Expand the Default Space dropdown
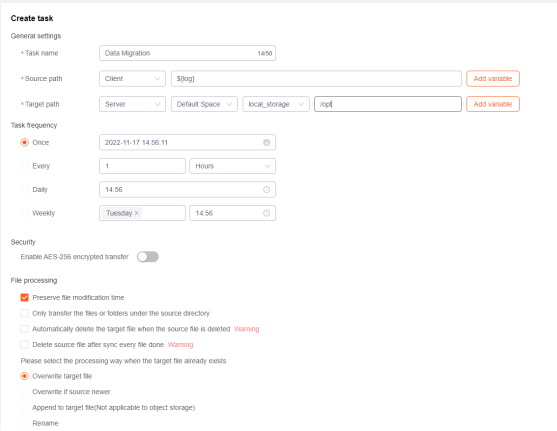Screen dimensions: 557x431 pos(204,104)
